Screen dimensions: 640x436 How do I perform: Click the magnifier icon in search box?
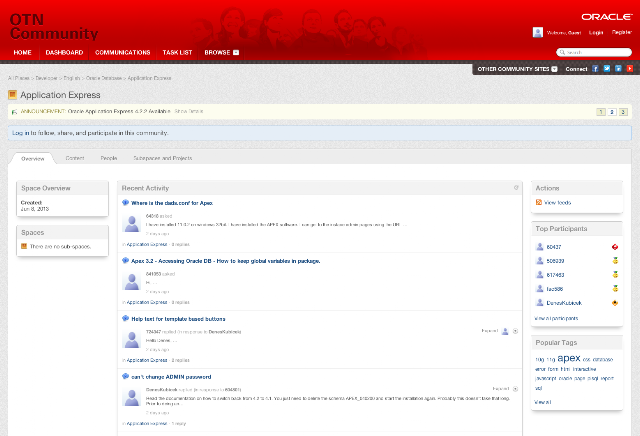(562, 52)
